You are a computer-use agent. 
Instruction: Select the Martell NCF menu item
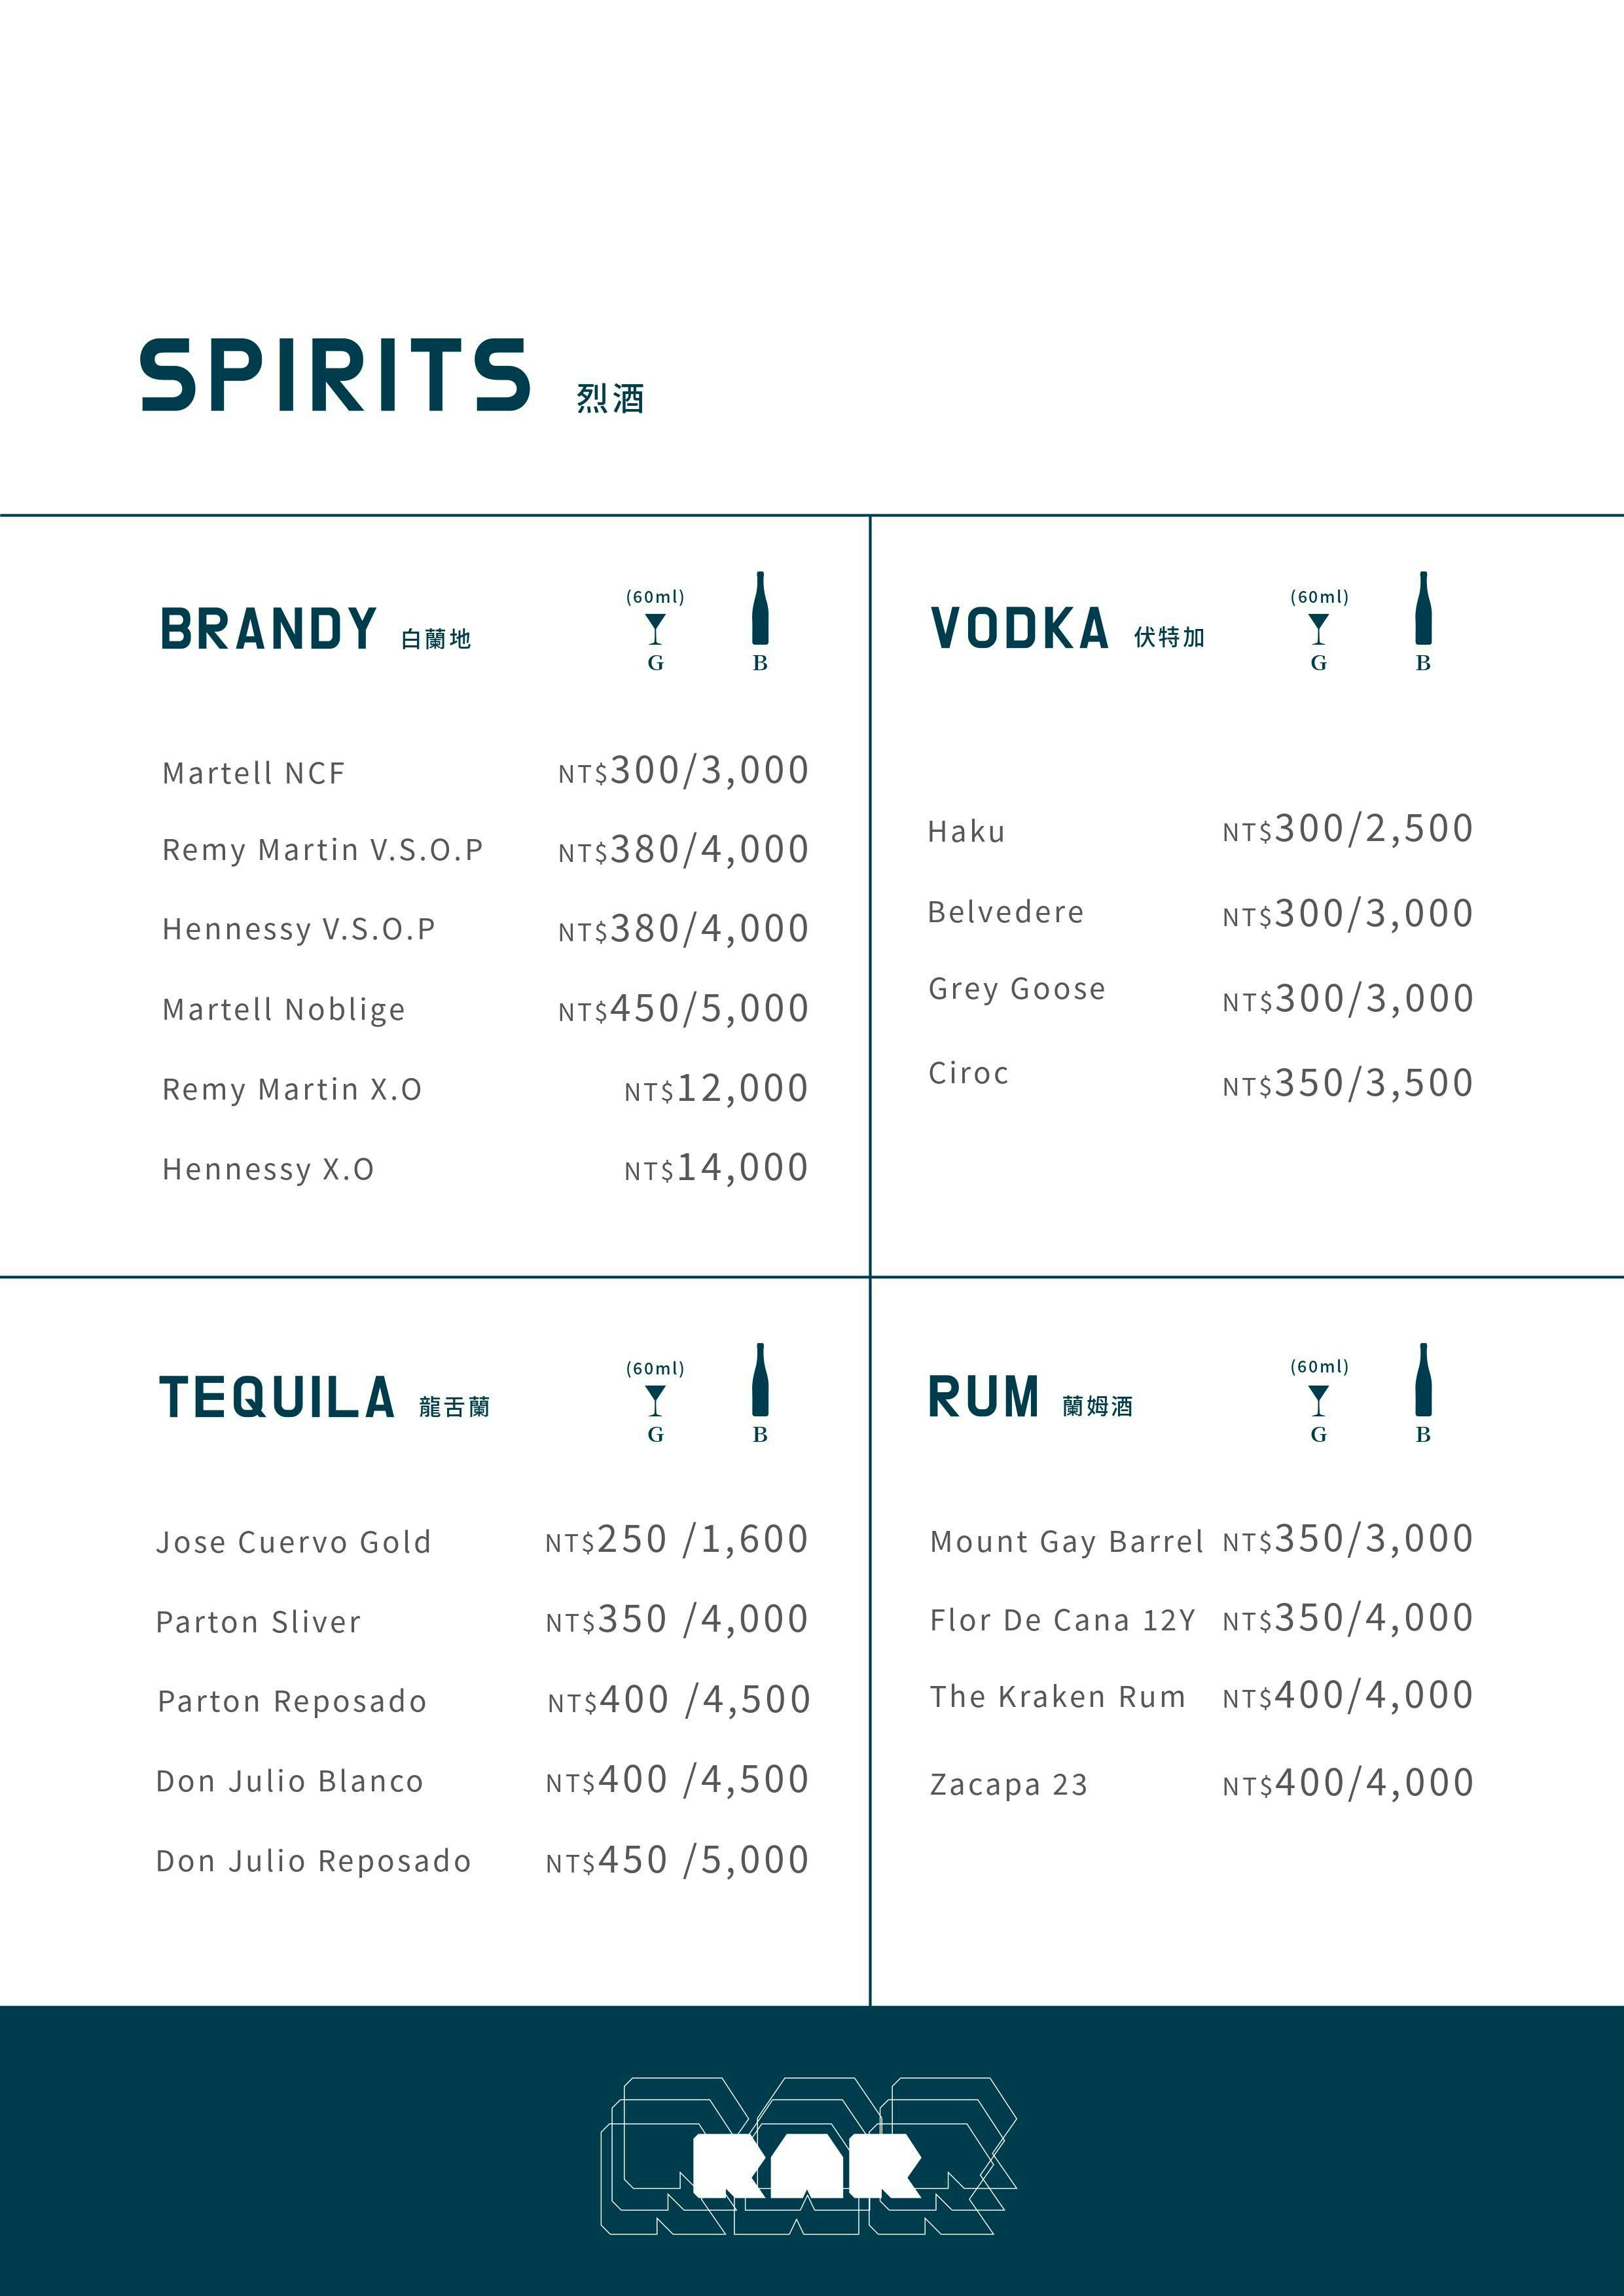(253, 773)
